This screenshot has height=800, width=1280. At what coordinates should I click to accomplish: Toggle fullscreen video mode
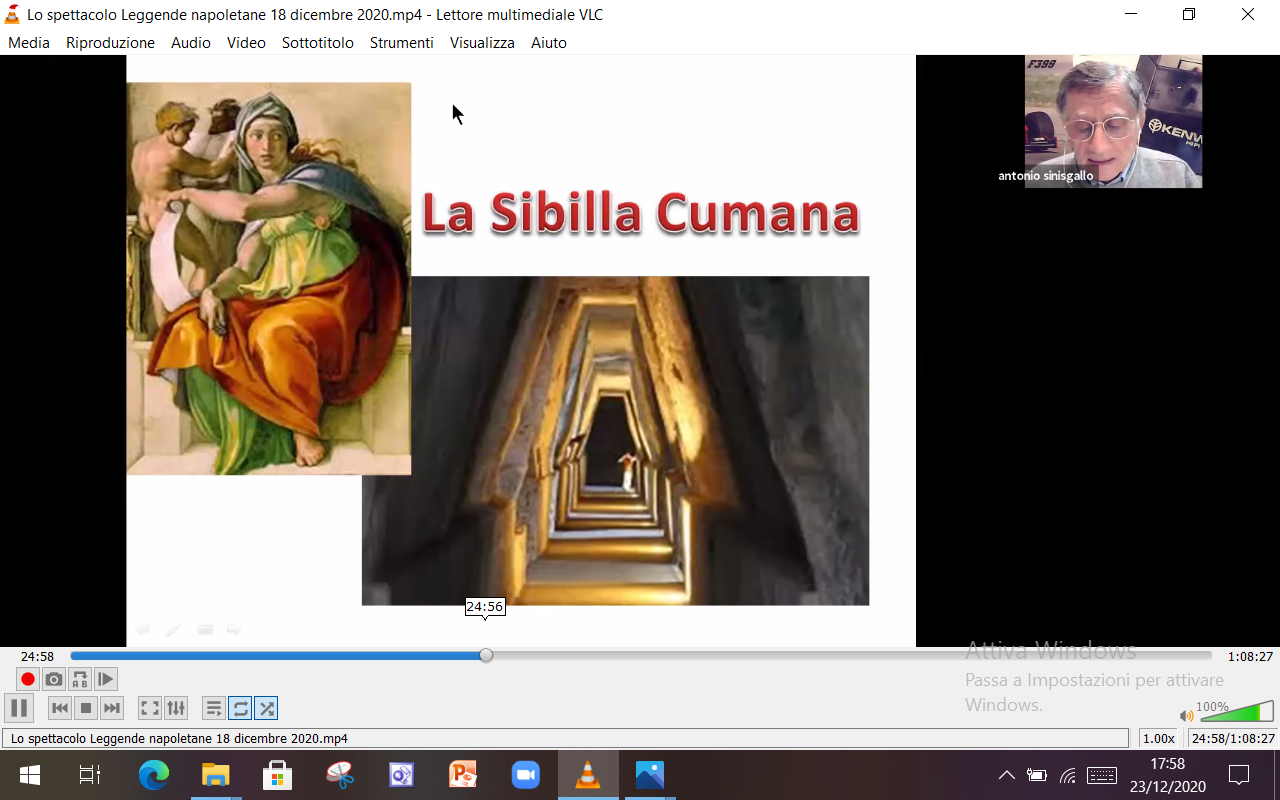click(x=150, y=708)
